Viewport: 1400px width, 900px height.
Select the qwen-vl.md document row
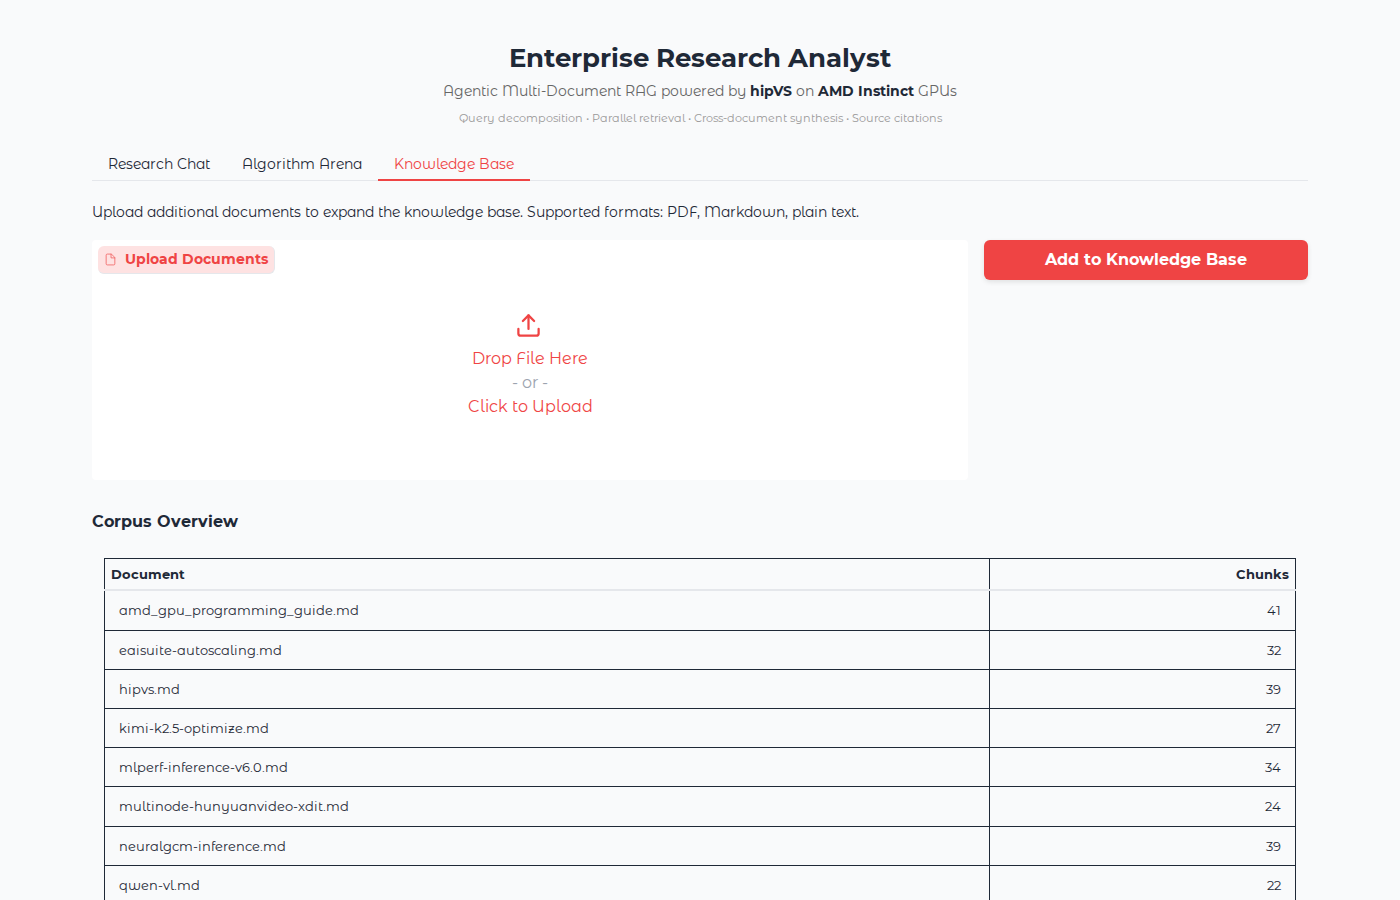(x=700, y=885)
